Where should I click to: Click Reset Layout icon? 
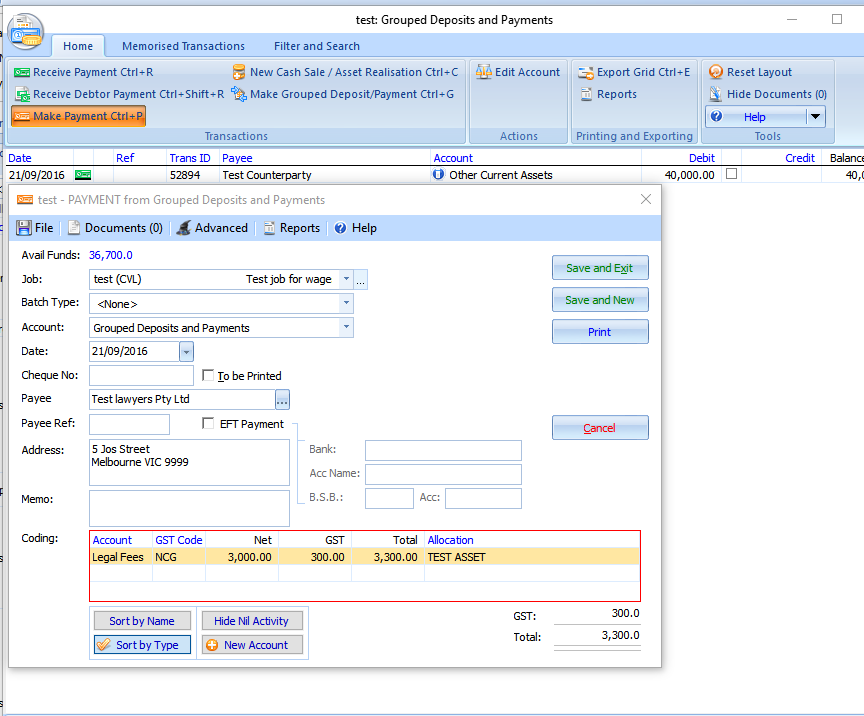pyautogui.click(x=716, y=73)
